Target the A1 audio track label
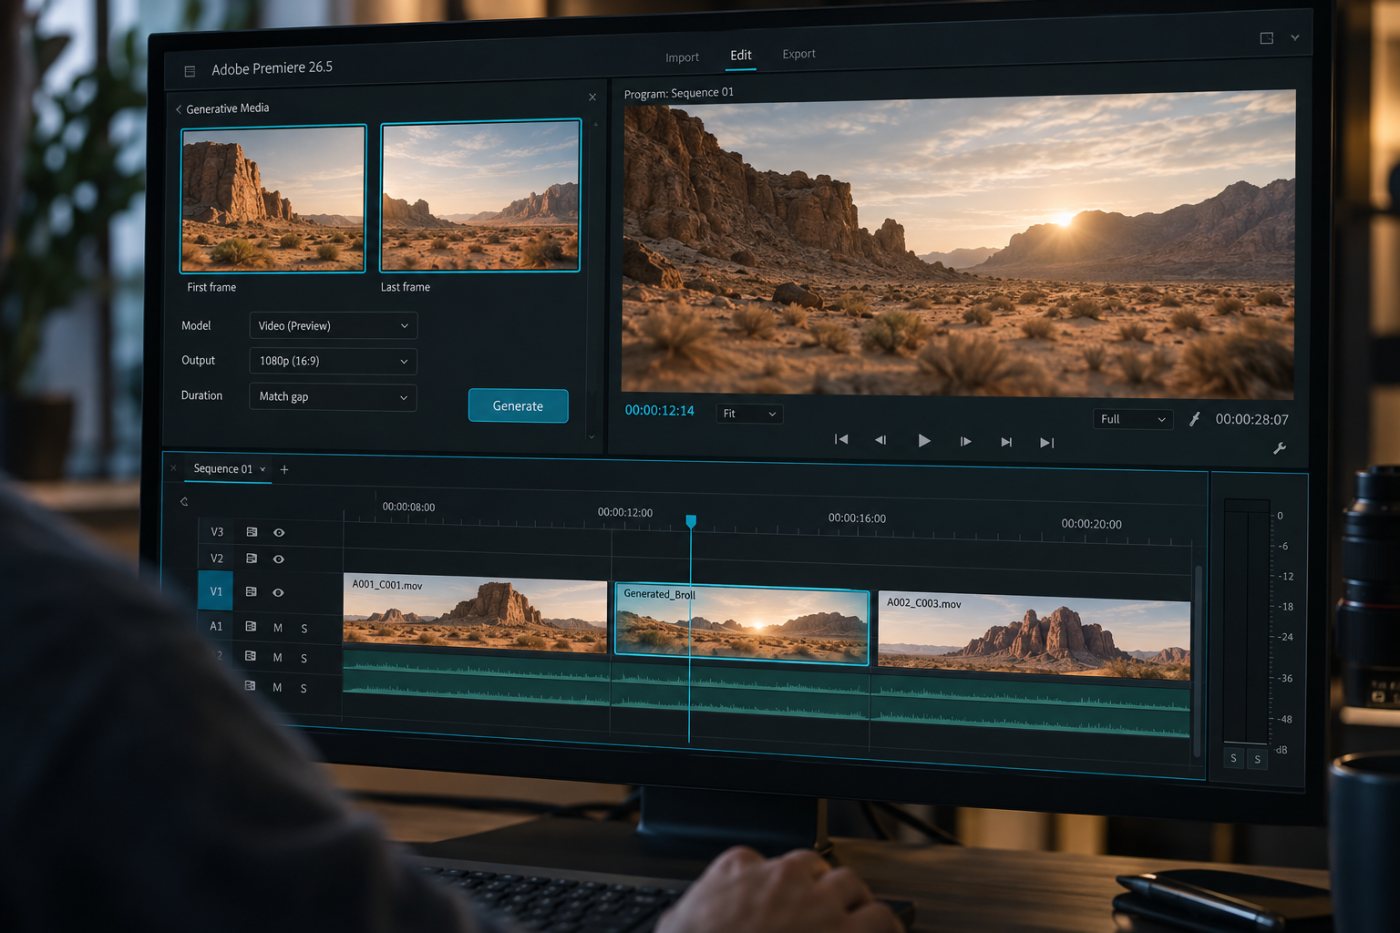Viewport: 1400px width, 933px height. [216, 626]
